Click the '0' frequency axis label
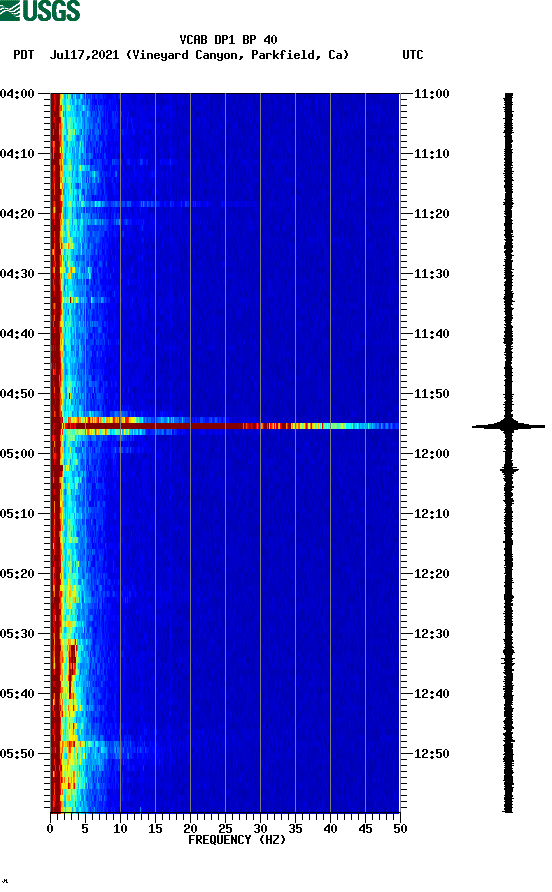This screenshot has width=552, height=892. coord(50,829)
